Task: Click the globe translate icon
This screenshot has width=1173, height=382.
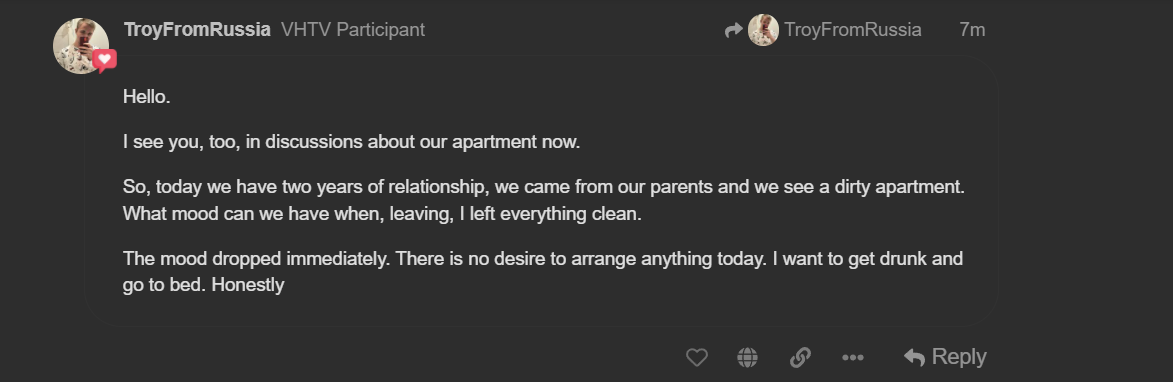Action: click(x=747, y=358)
